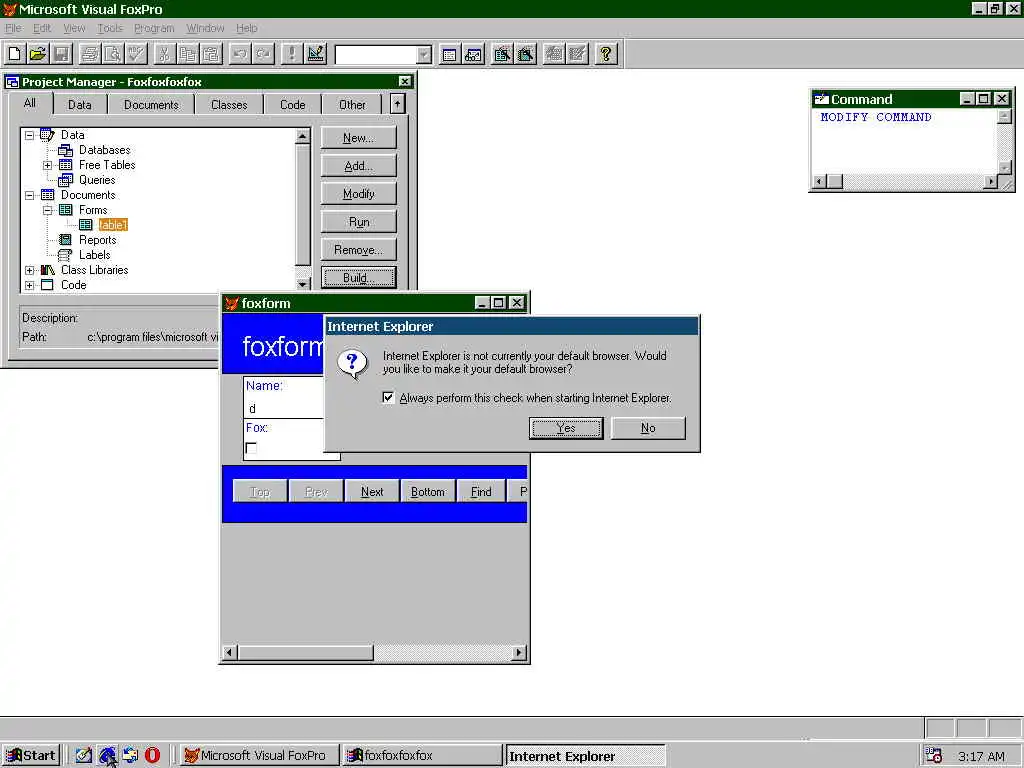Click Yes in the Internet Explorer dialog
This screenshot has width=1024, height=768.
566,428
